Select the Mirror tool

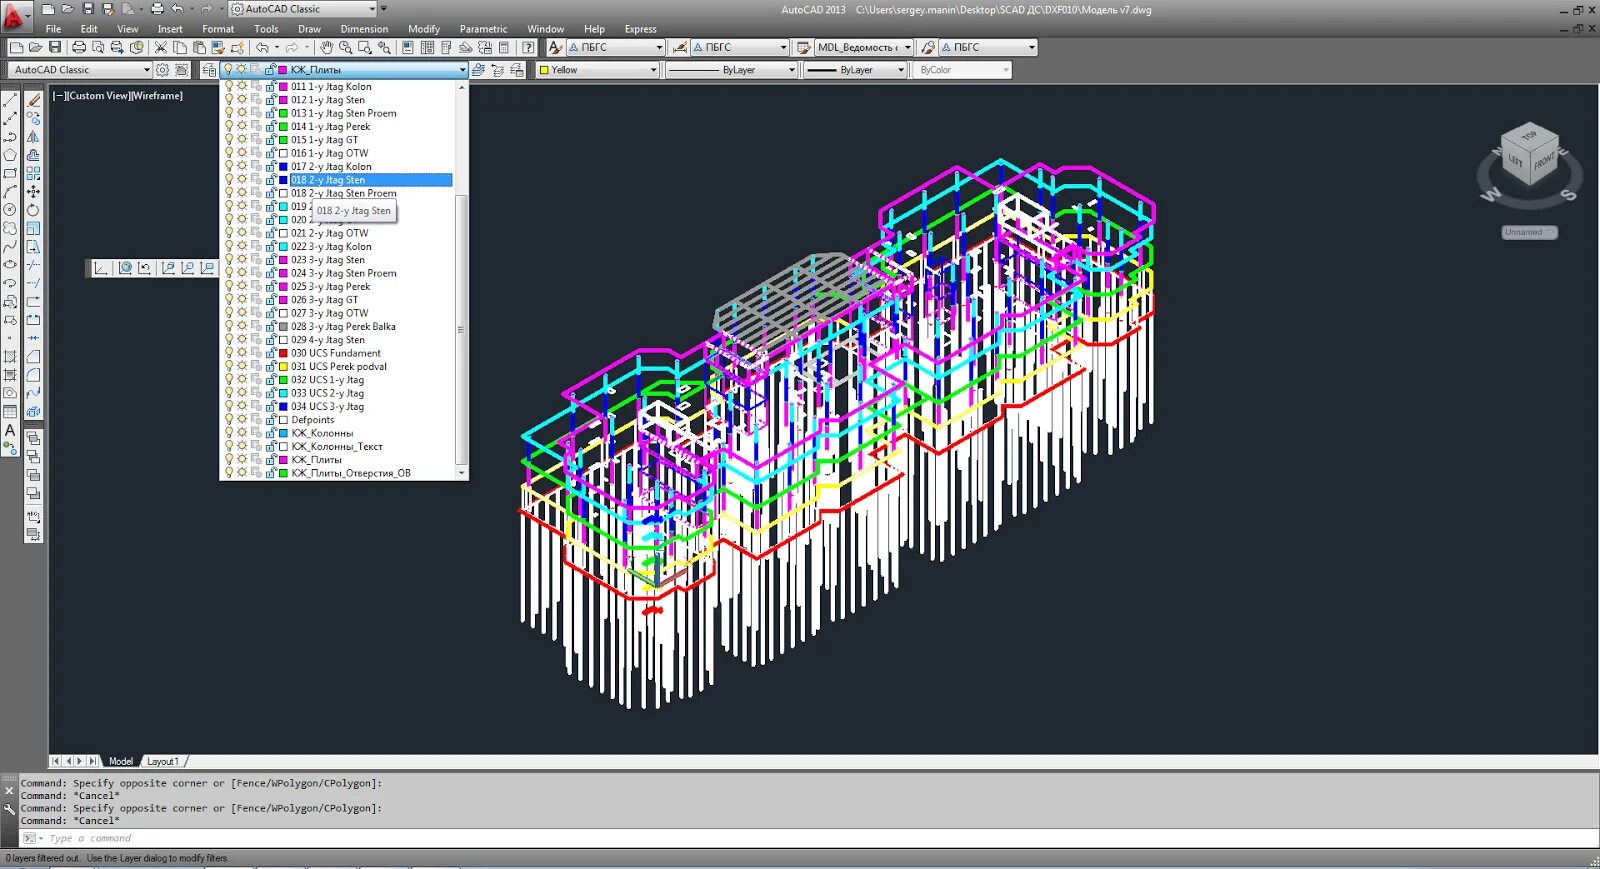point(33,136)
